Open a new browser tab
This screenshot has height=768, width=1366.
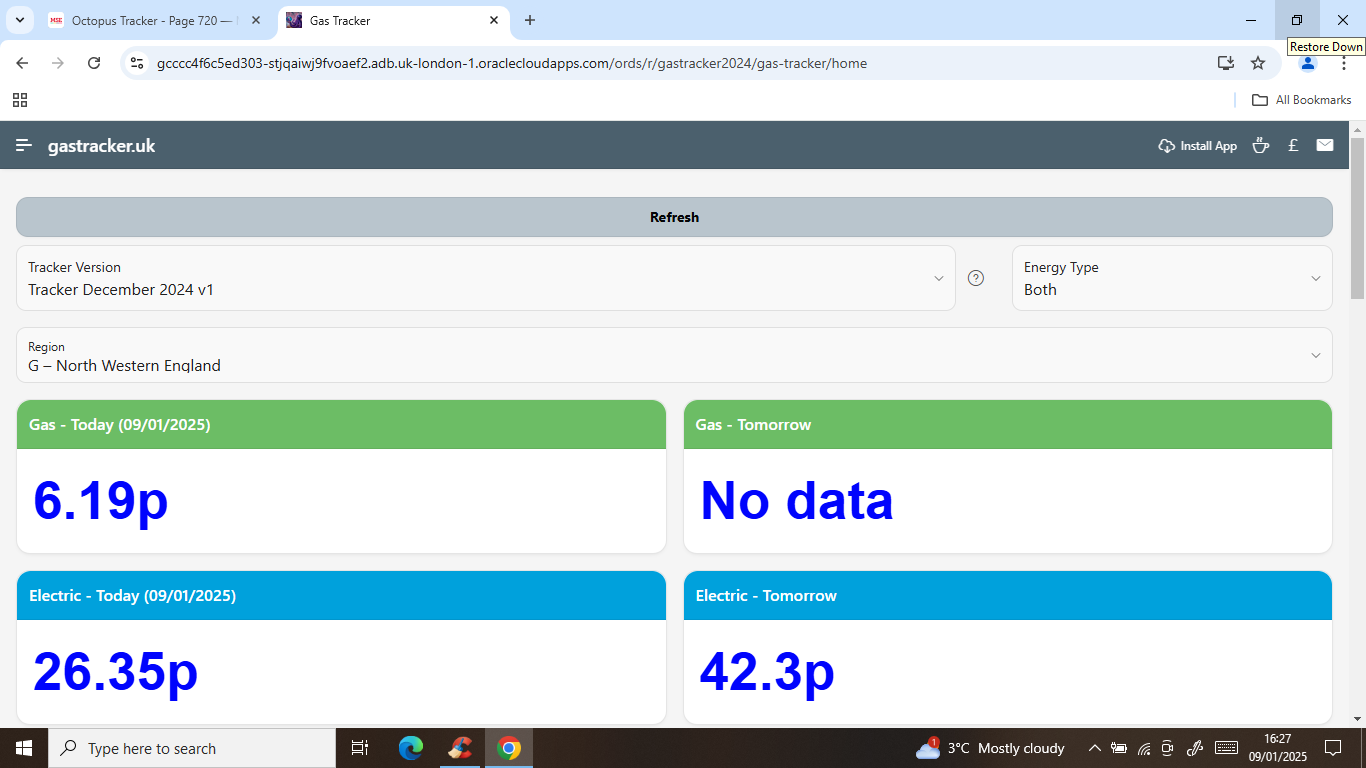click(x=530, y=20)
